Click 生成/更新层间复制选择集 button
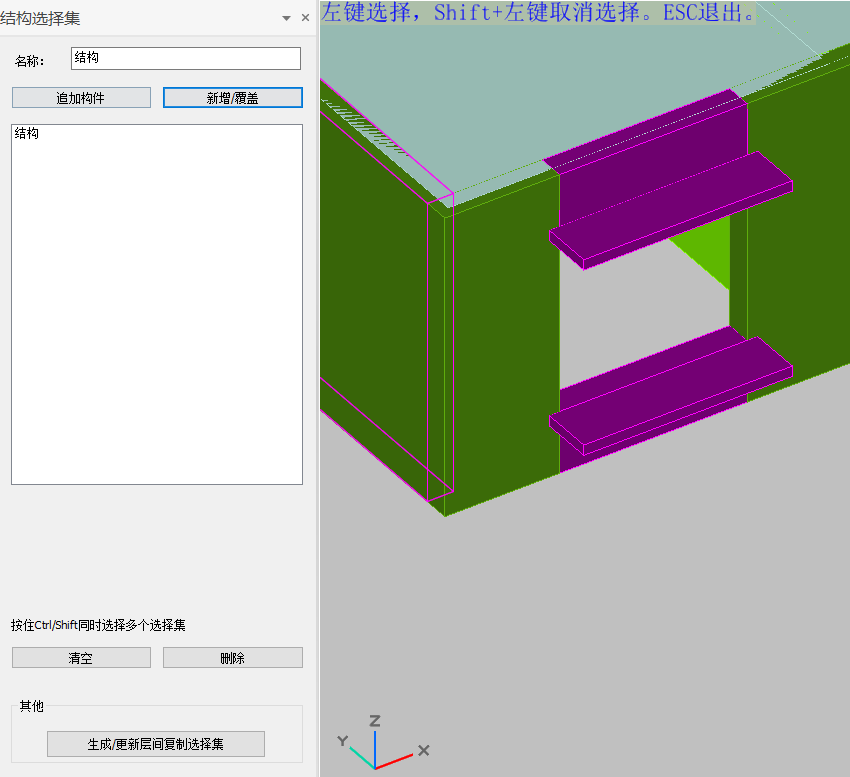The width and height of the screenshot is (850, 777). point(156,745)
